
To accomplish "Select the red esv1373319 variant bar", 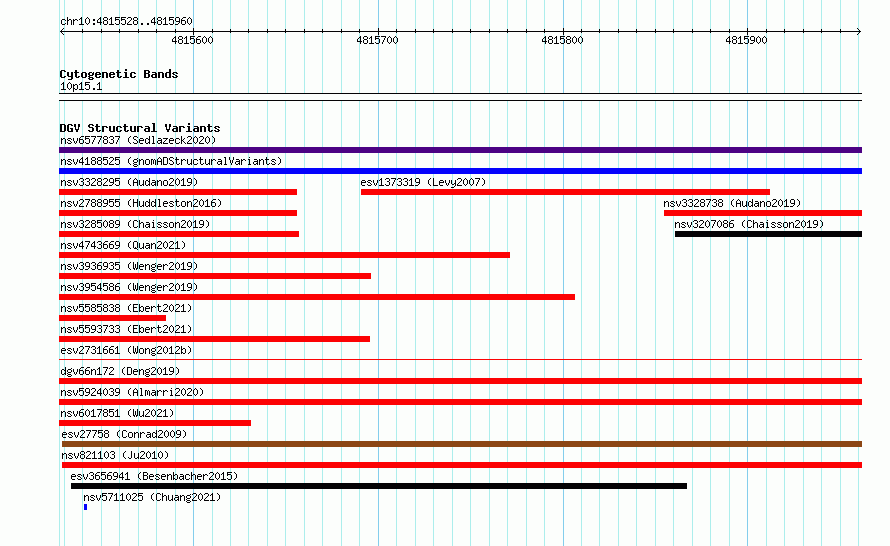I will (565, 192).
